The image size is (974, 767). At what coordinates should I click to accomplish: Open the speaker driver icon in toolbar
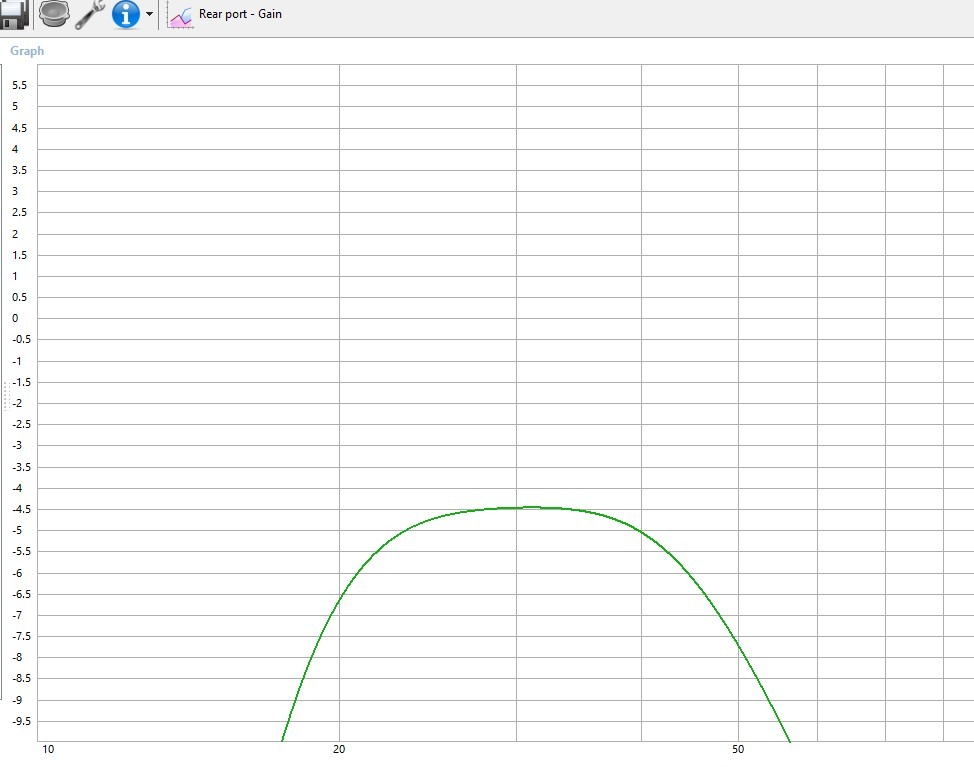[55, 14]
